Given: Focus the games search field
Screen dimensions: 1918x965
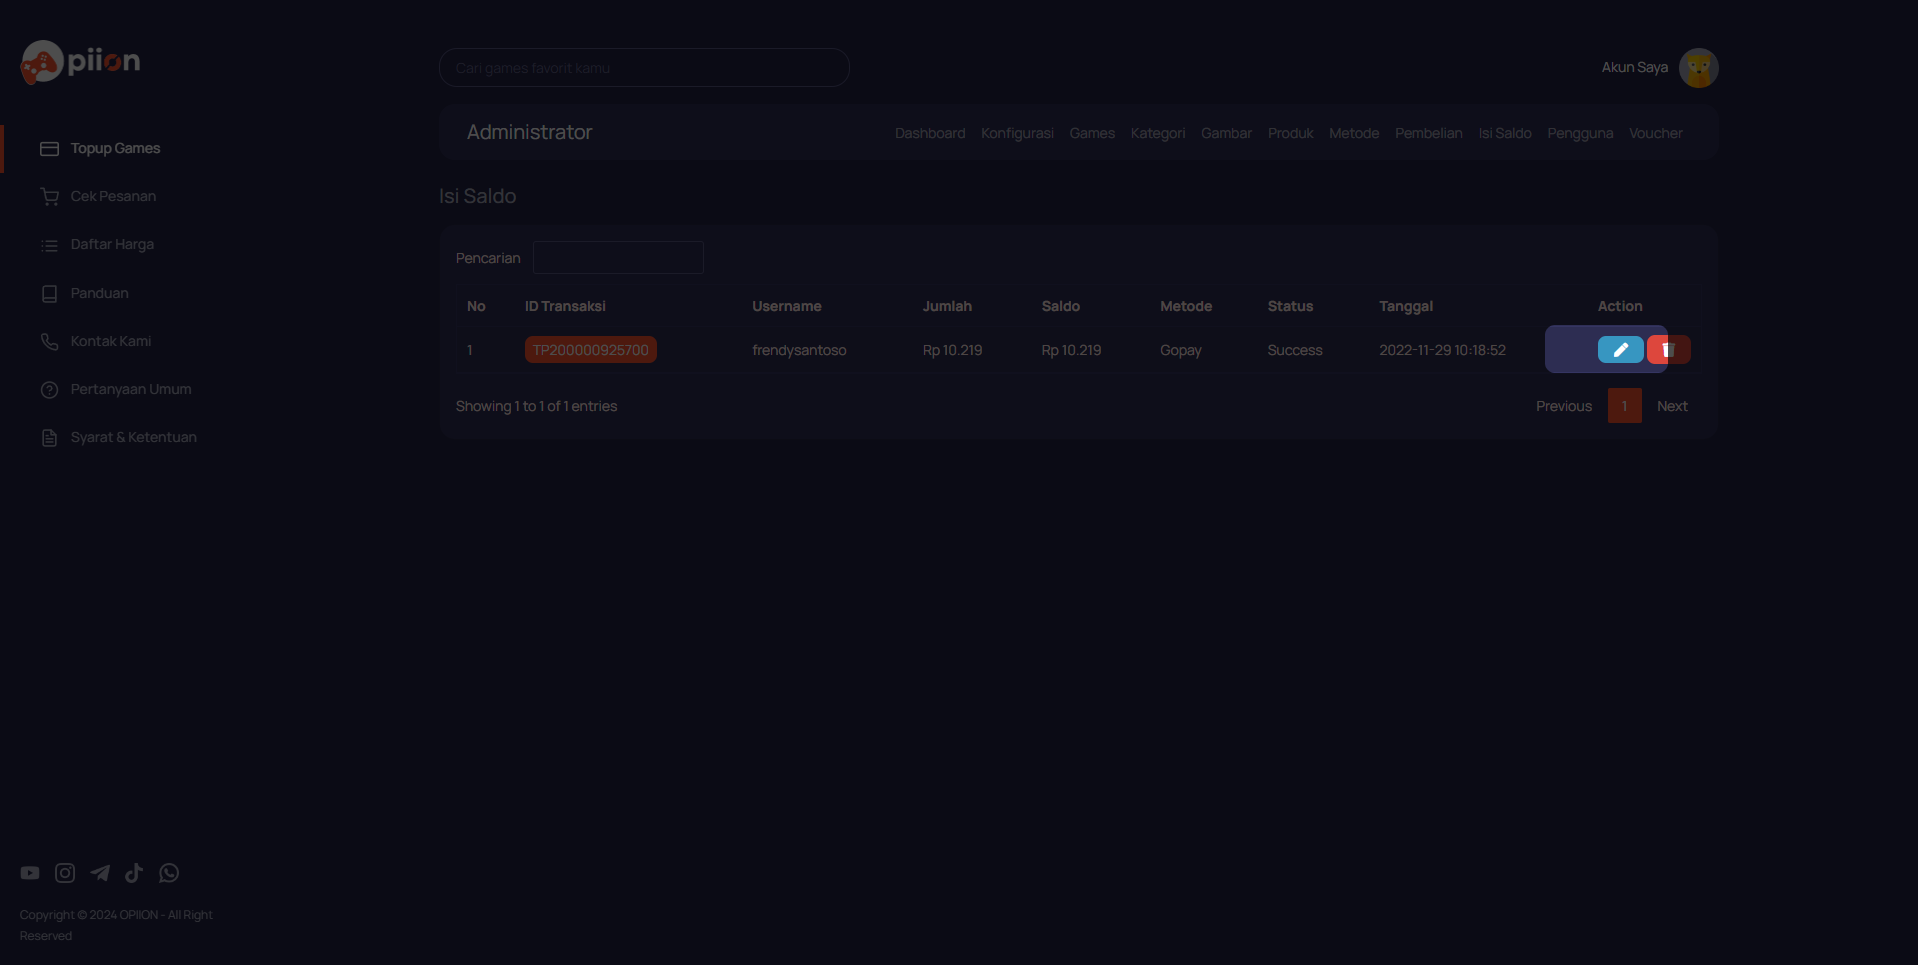Looking at the screenshot, I should [x=644, y=67].
